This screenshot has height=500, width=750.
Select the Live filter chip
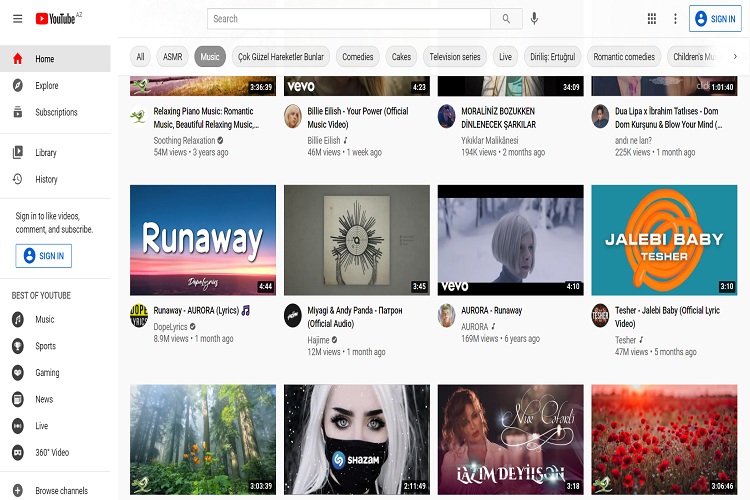[505, 57]
